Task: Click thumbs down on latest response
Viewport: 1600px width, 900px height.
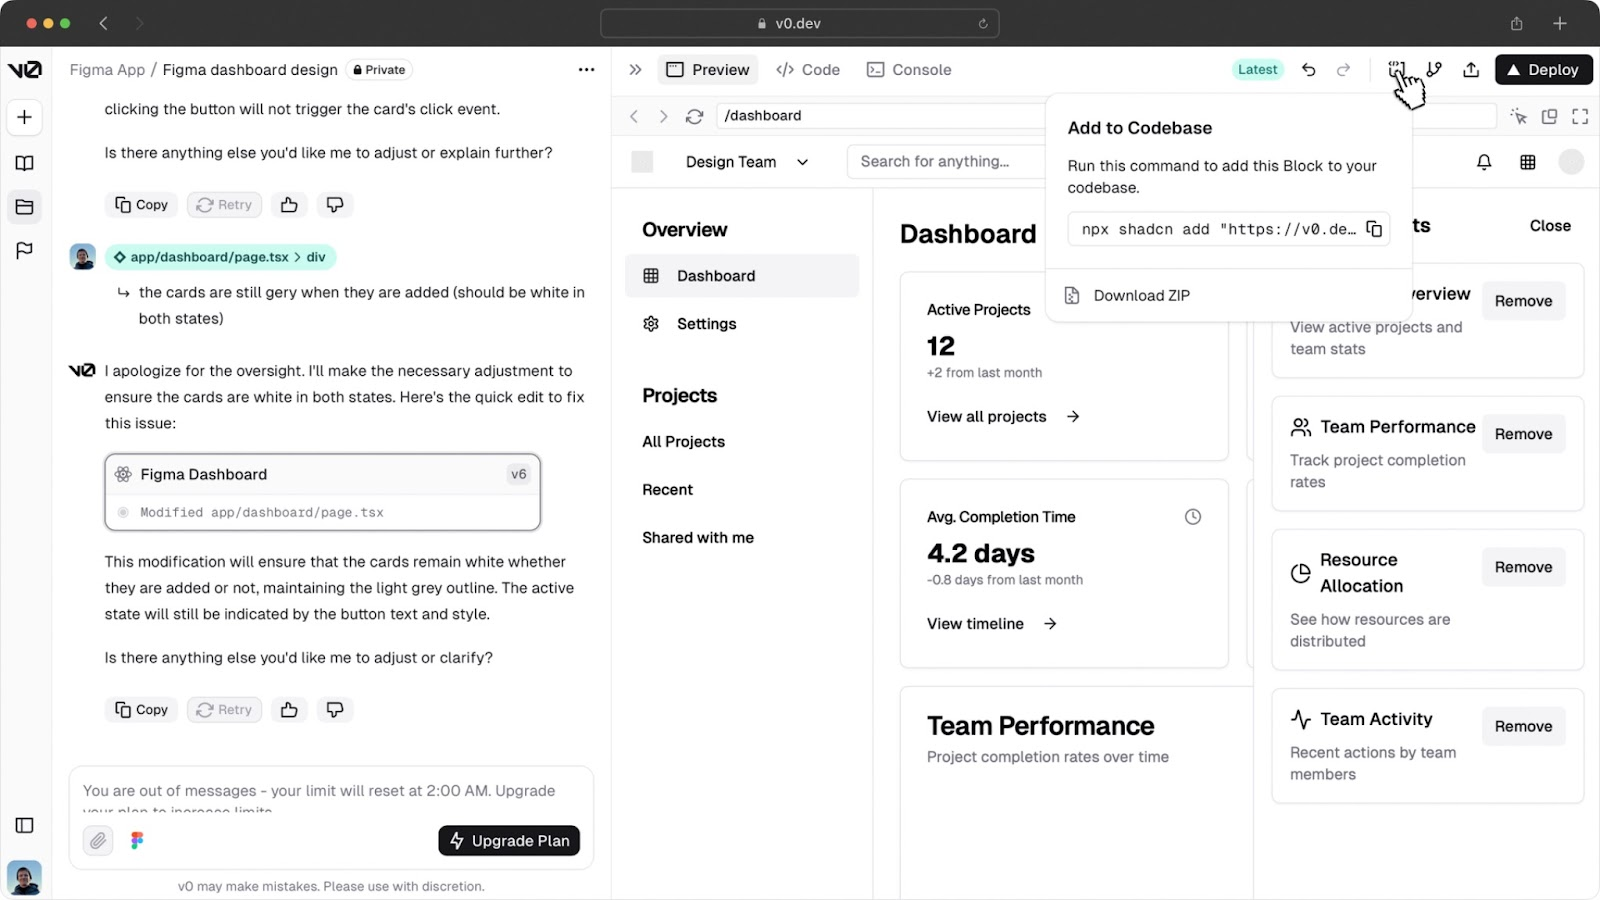Action: [335, 709]
